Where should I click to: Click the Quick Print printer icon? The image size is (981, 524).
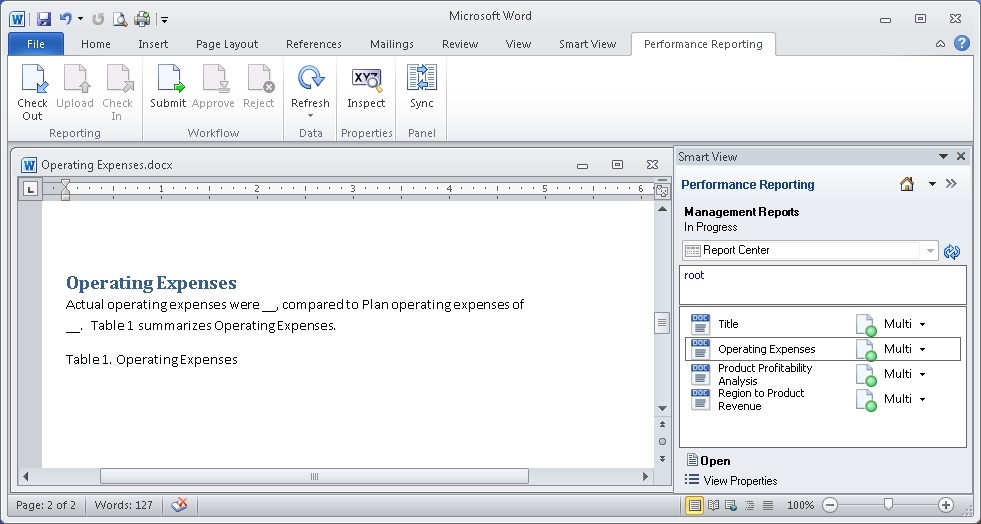pos(142,19)
